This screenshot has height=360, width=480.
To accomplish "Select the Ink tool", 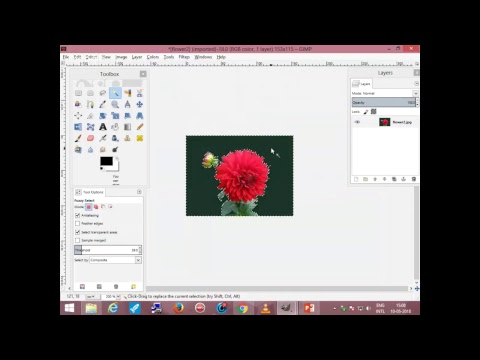I will coord(115,138).
